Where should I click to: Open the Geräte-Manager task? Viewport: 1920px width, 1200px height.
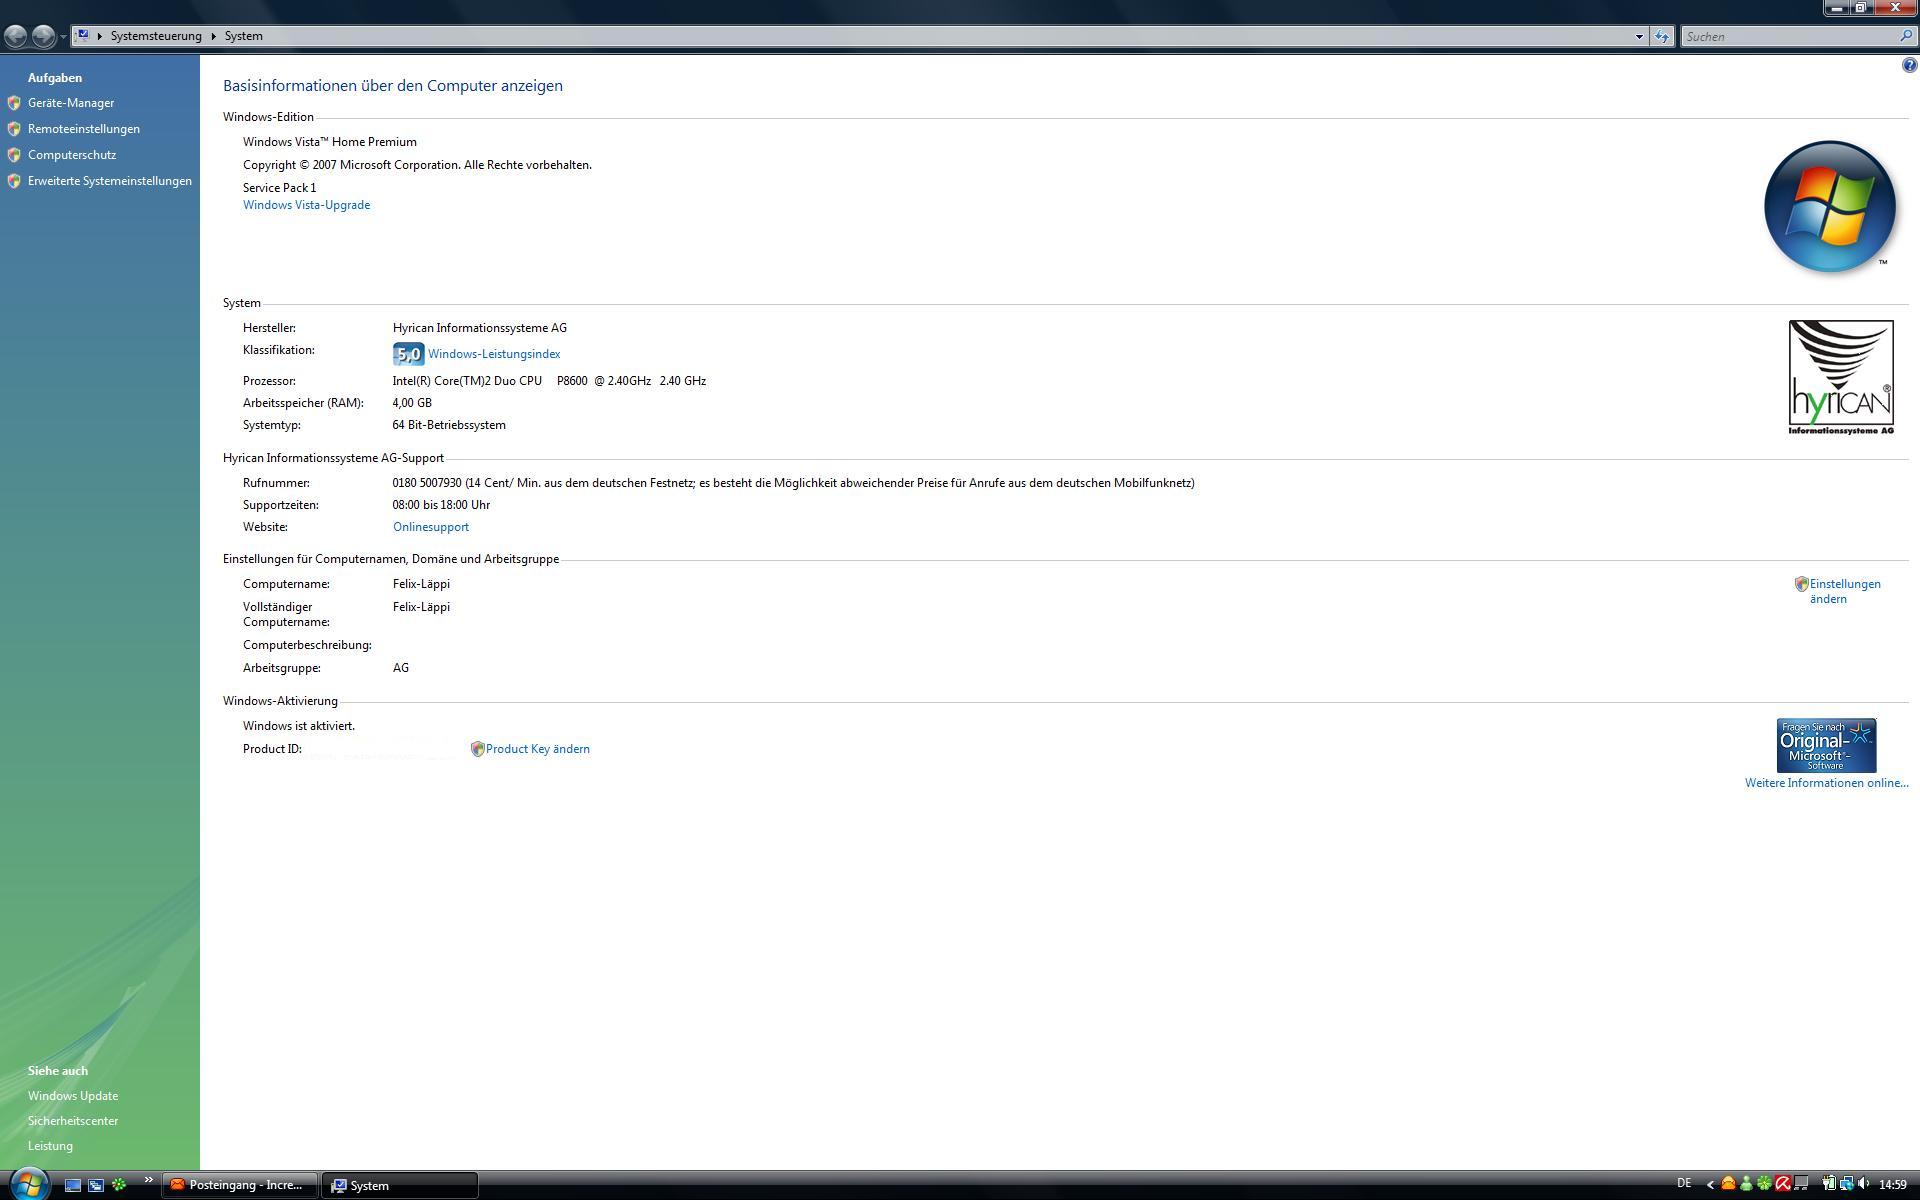[x=70, y=103]
